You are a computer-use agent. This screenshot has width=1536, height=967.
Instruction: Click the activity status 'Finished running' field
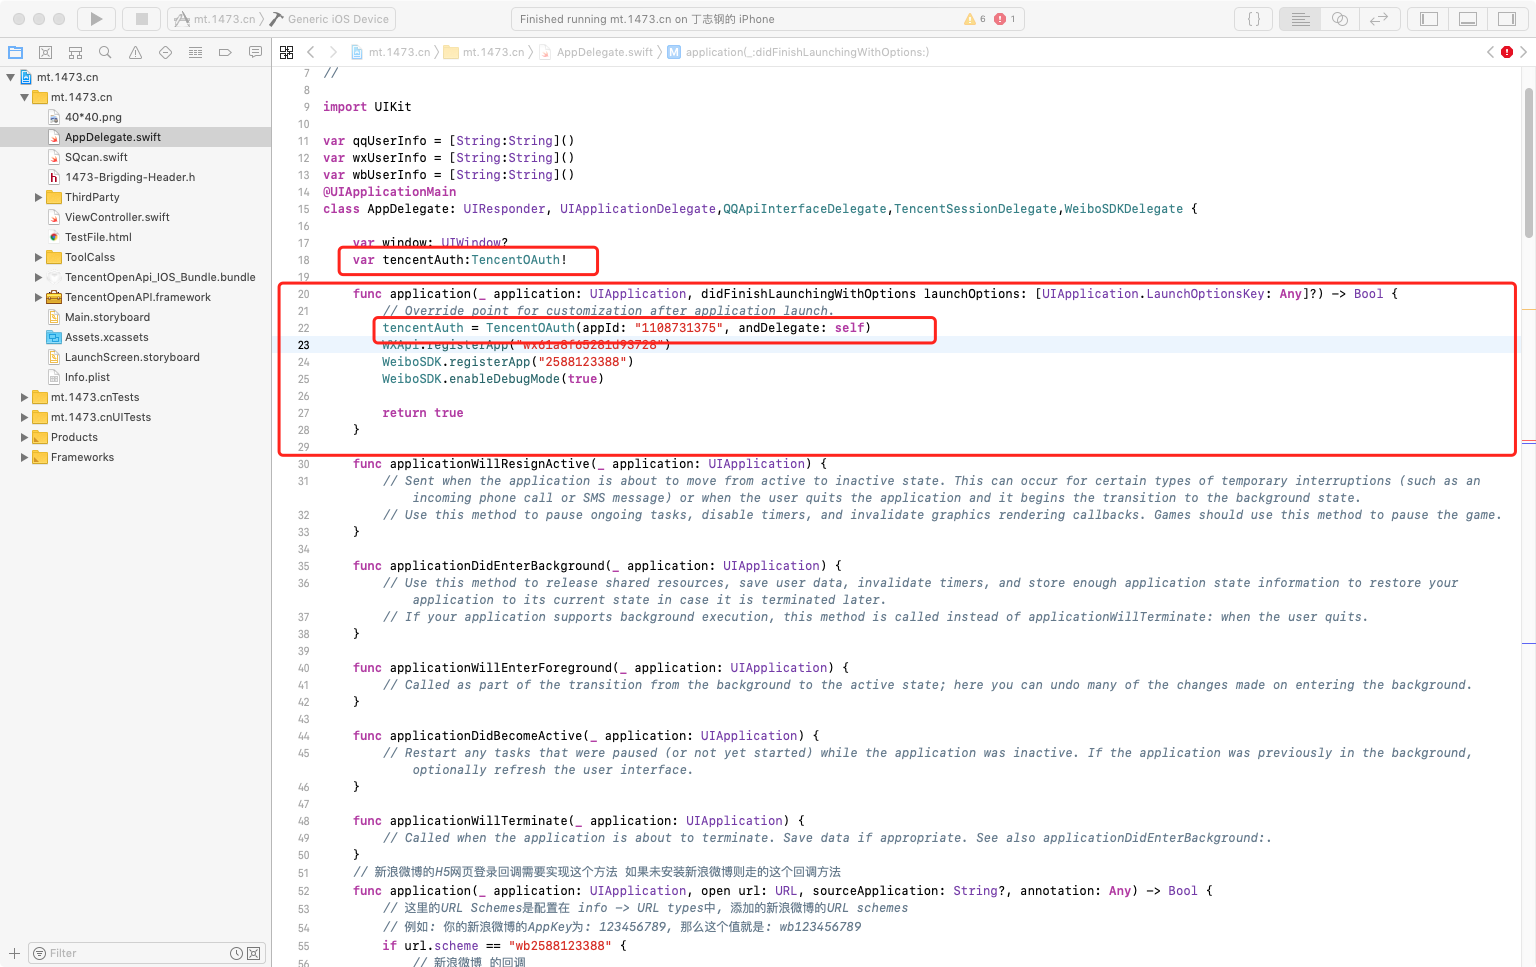[x=767, y=19]
